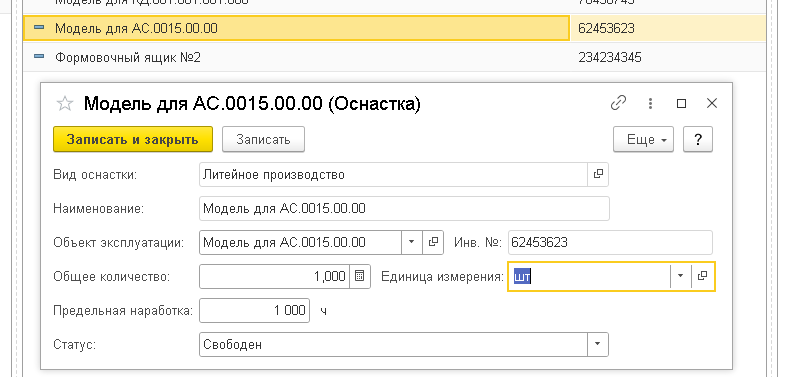Copy a link to this item using the link icon
Viewport: 797px width, 377px height.
[x=618, y=104]
